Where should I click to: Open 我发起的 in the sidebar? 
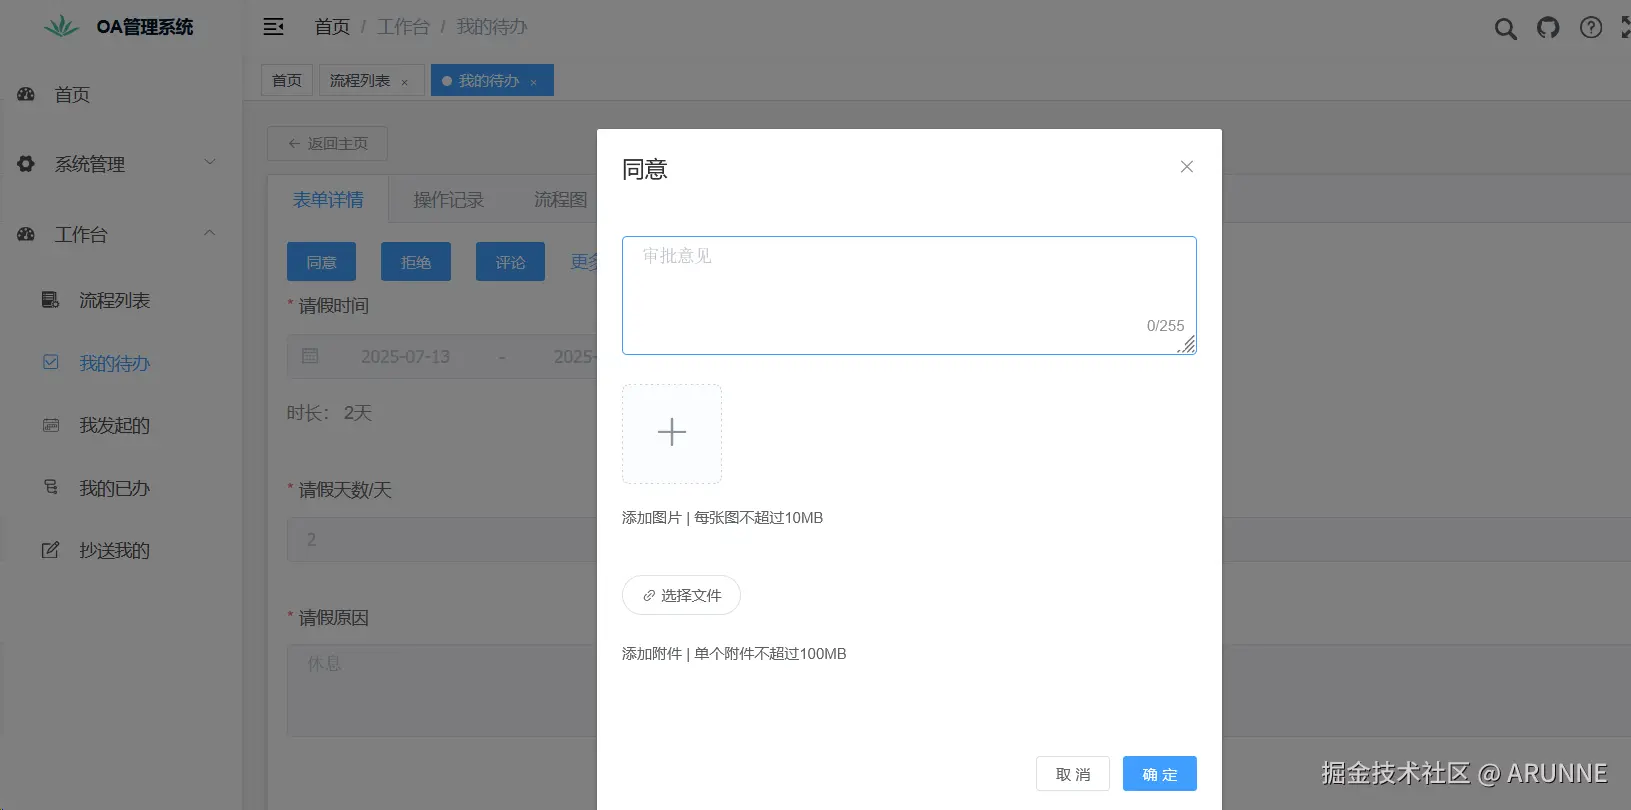[121, 425]
